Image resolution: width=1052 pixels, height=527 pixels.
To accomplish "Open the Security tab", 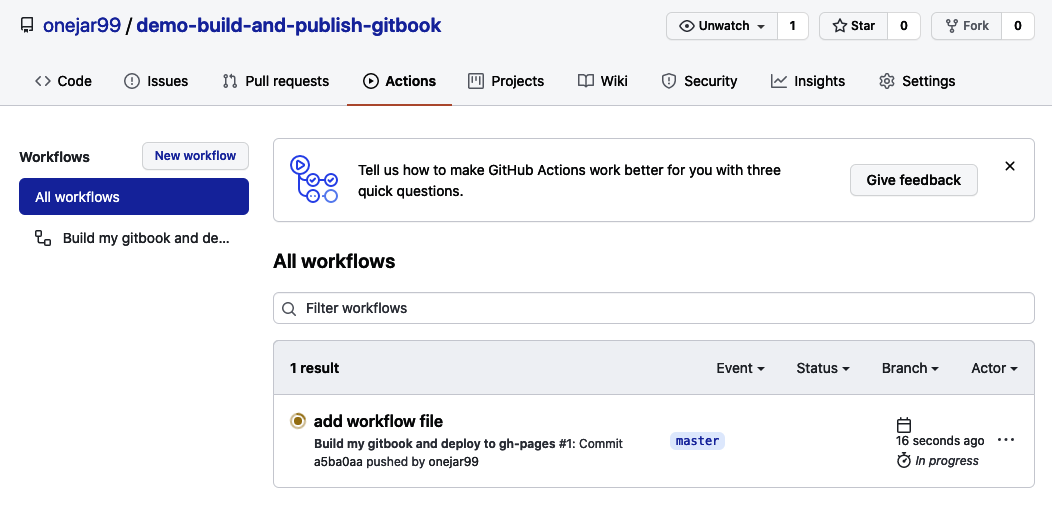I will point(699,81).
